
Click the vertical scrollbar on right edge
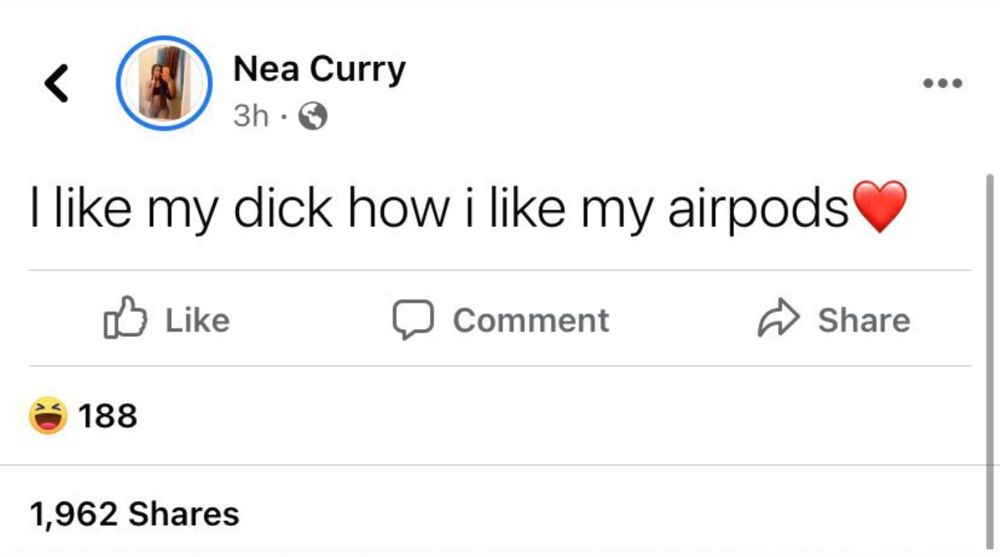pos(990,360)
